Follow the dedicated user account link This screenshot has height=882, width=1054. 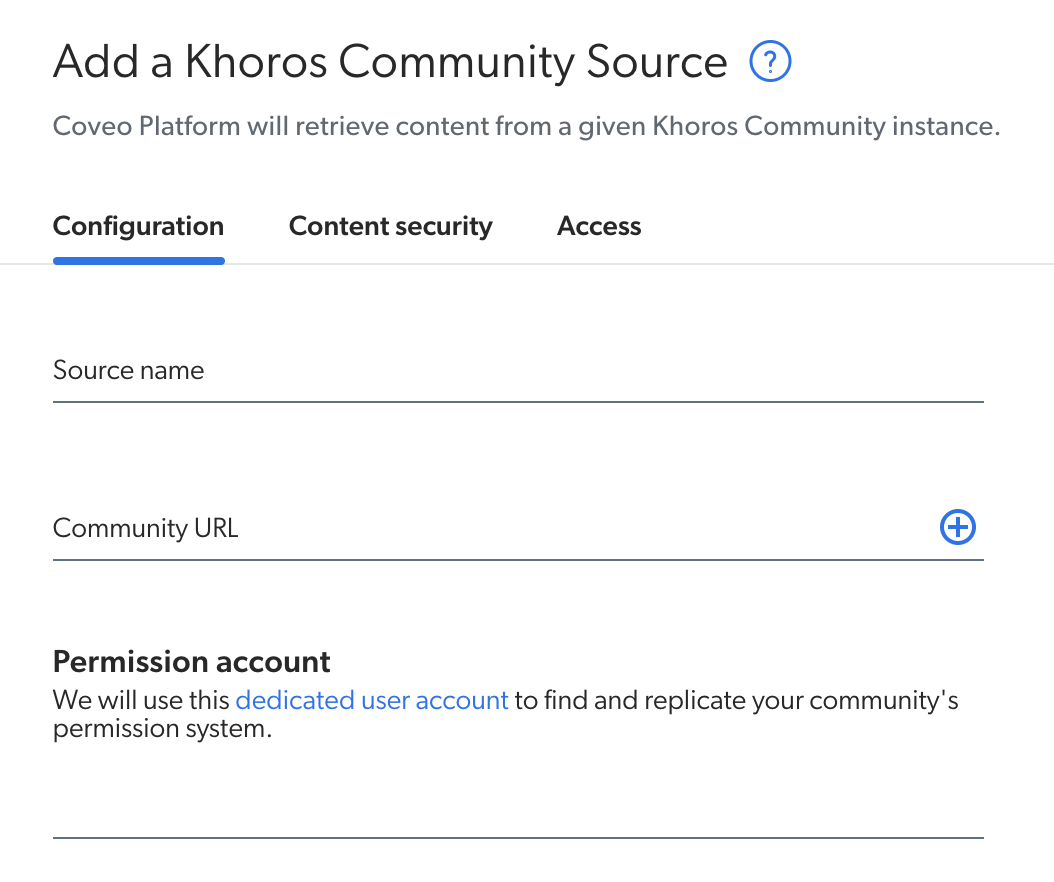(372, 700)
